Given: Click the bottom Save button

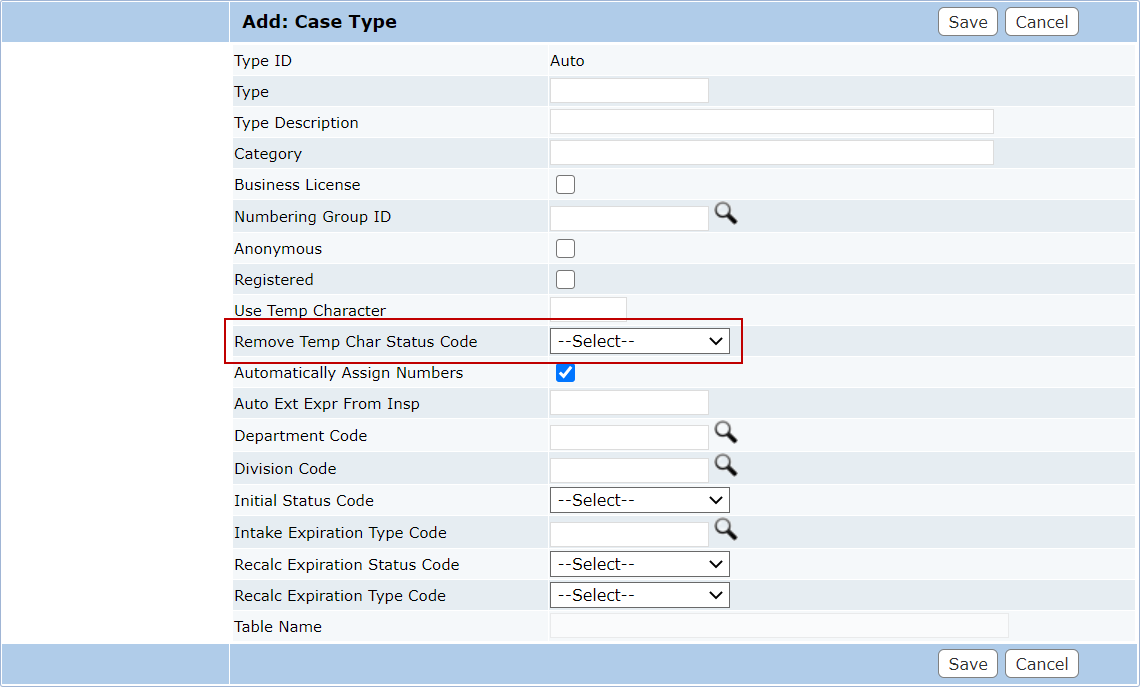Looking at the screenshot, I should [x=967, y=664].
